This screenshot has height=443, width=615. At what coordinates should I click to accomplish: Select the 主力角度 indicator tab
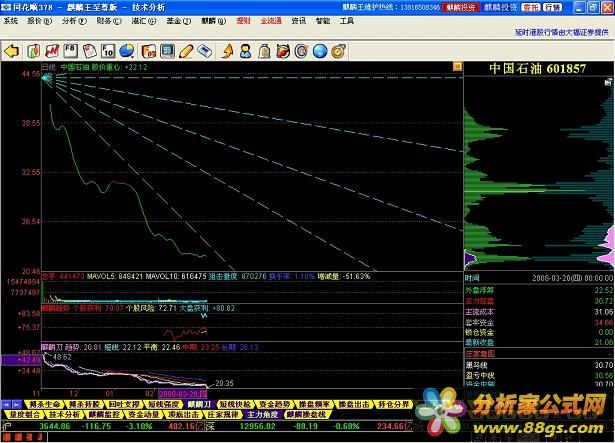[262, 414]
